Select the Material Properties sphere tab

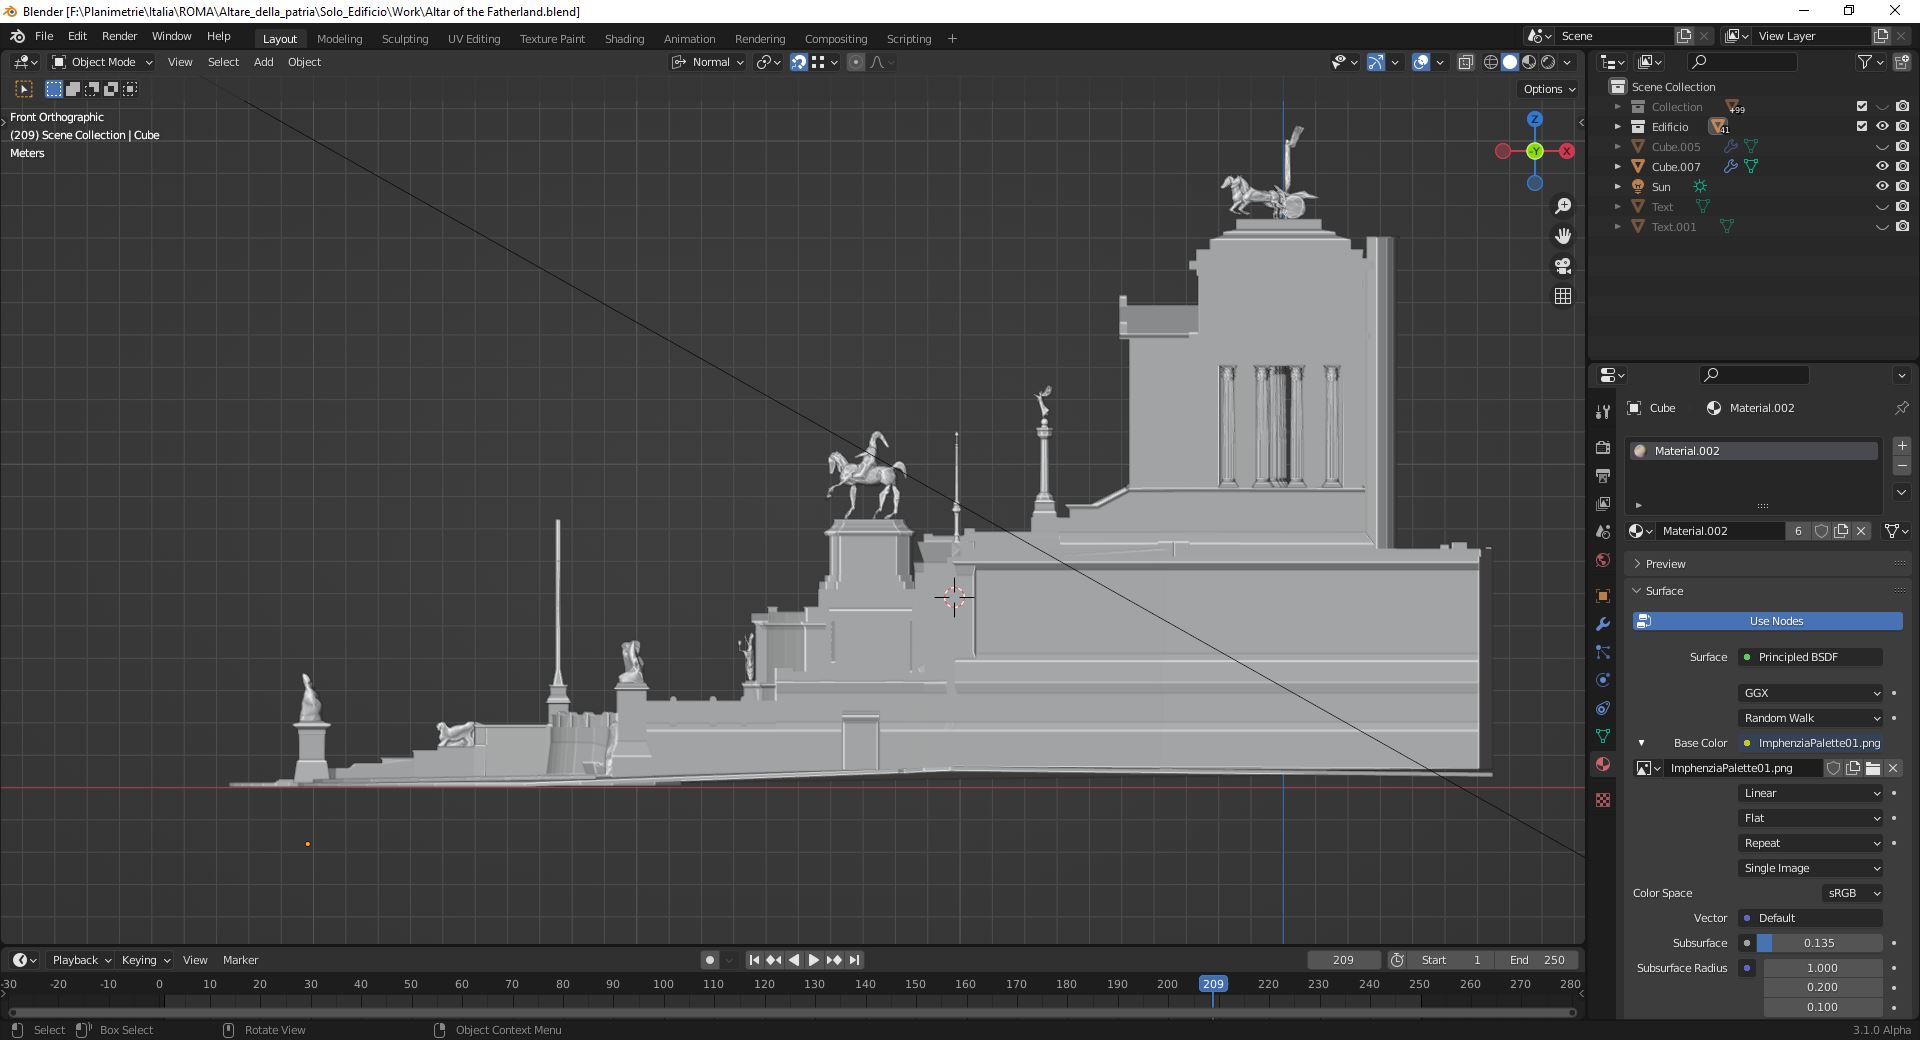(x=1603, y=763)
